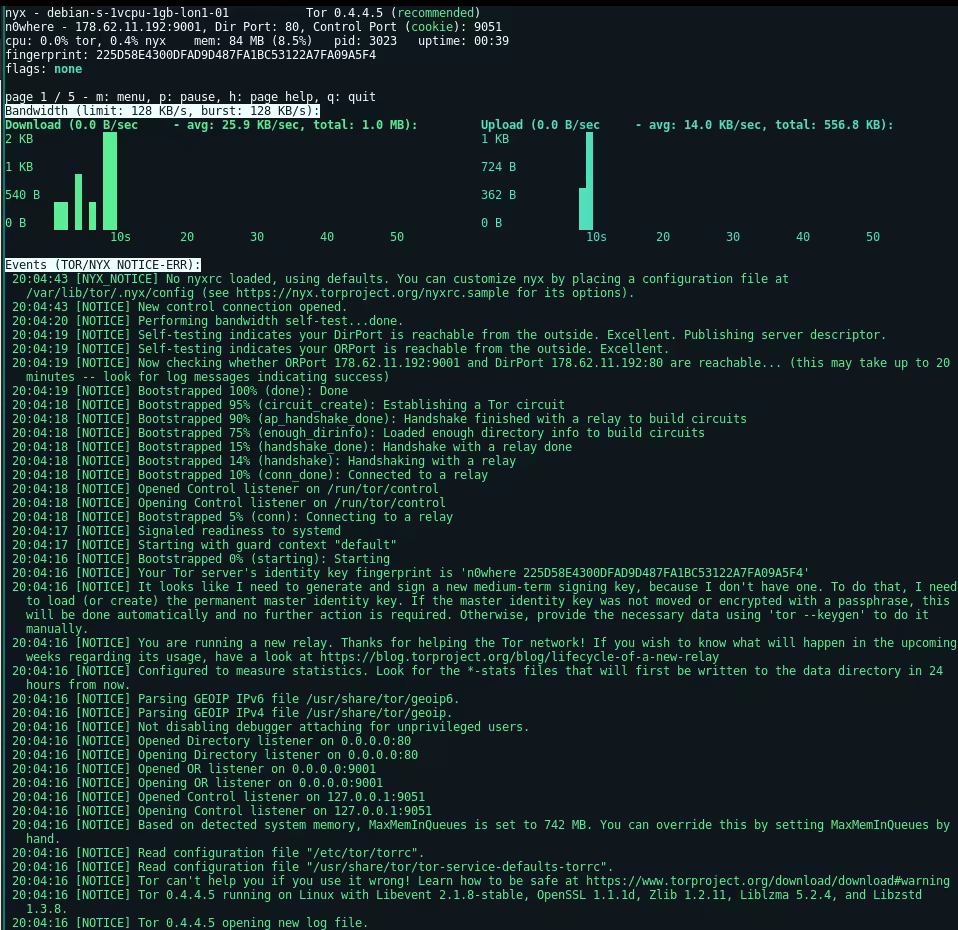Click the tallest download graph bar
The height and width of the screenshot is (930, 958).
click(110, 180)
